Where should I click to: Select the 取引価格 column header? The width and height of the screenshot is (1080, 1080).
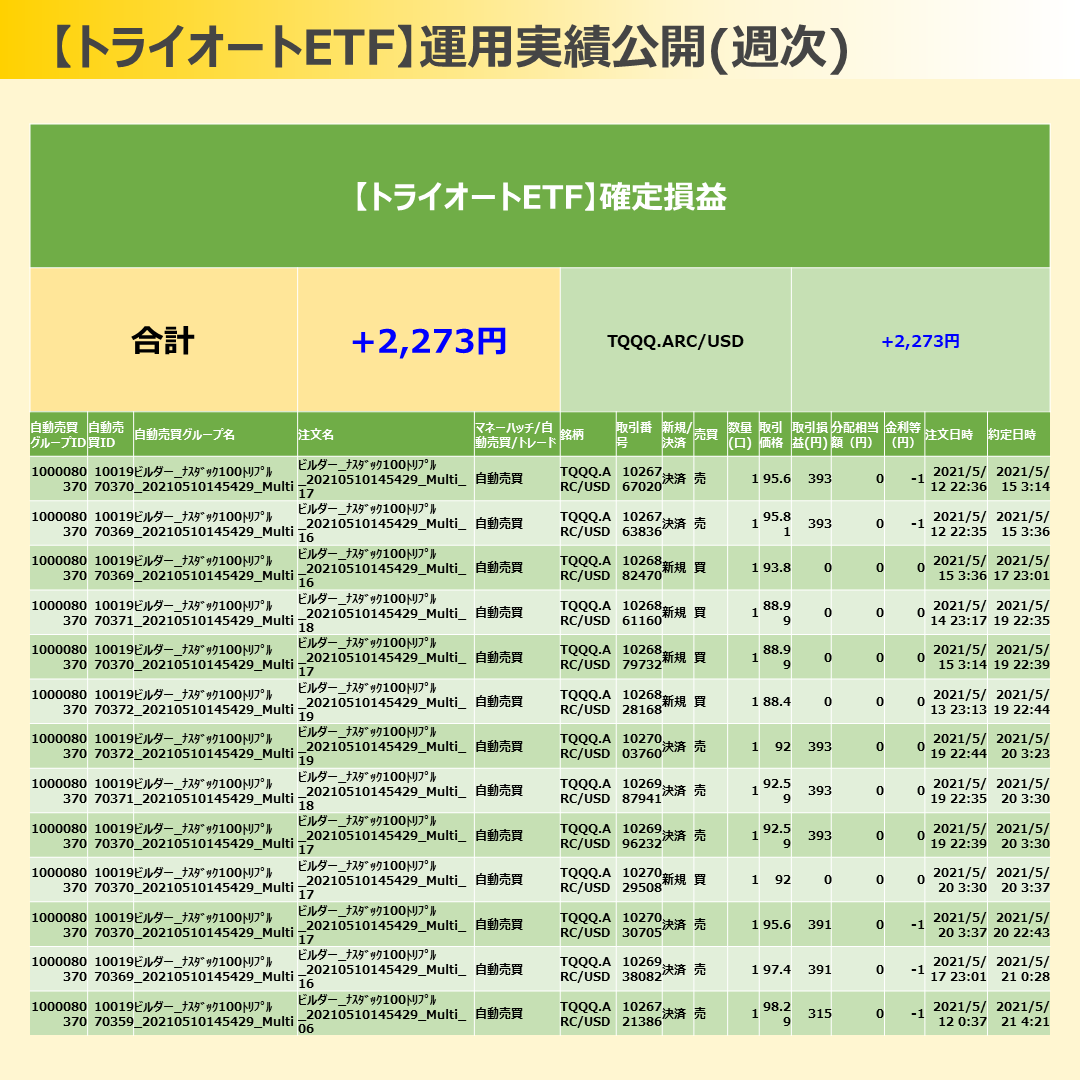click(x=773, y=435)
